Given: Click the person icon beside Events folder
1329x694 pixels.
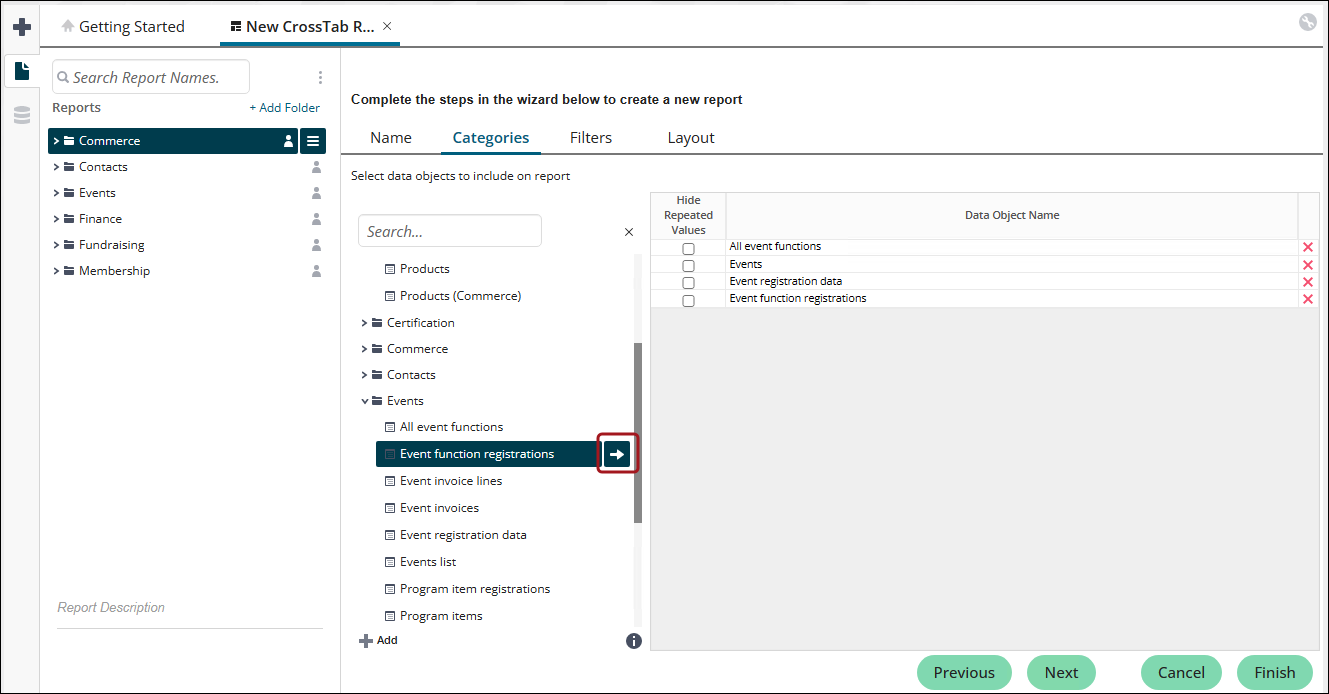Looking at the screenshot, I should pos(316,193).
